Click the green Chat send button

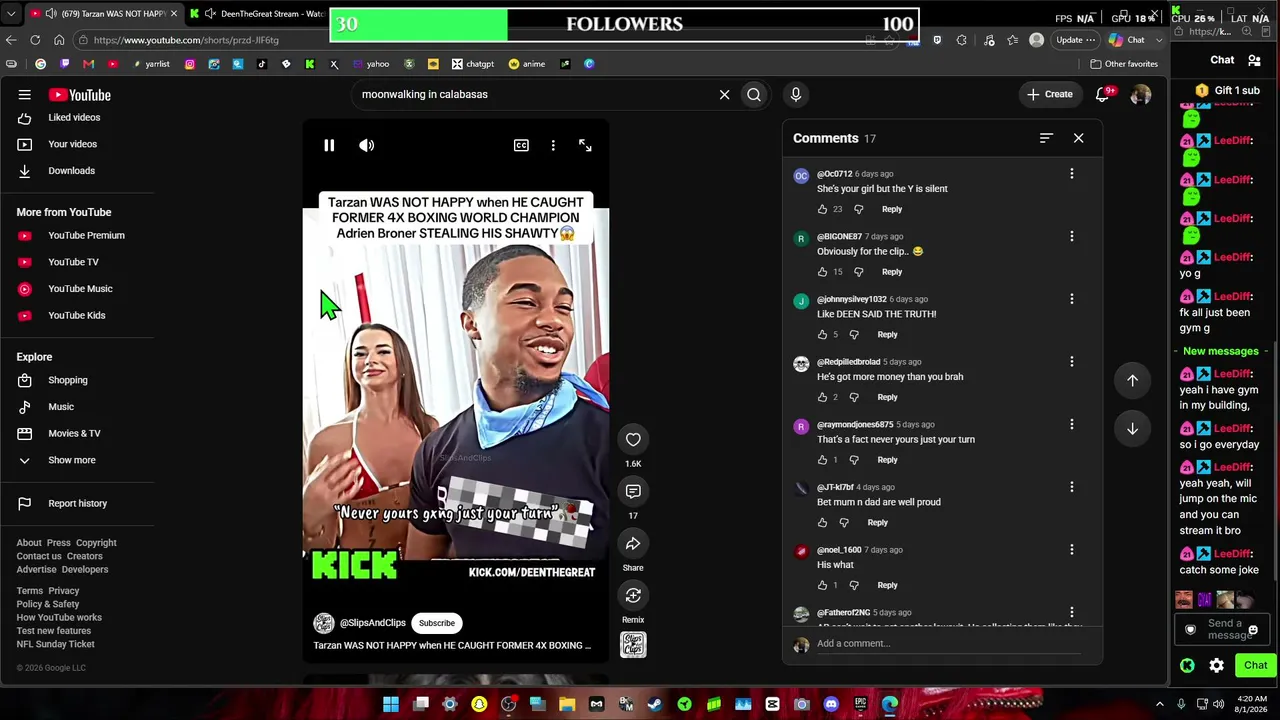pos(1255,666)
